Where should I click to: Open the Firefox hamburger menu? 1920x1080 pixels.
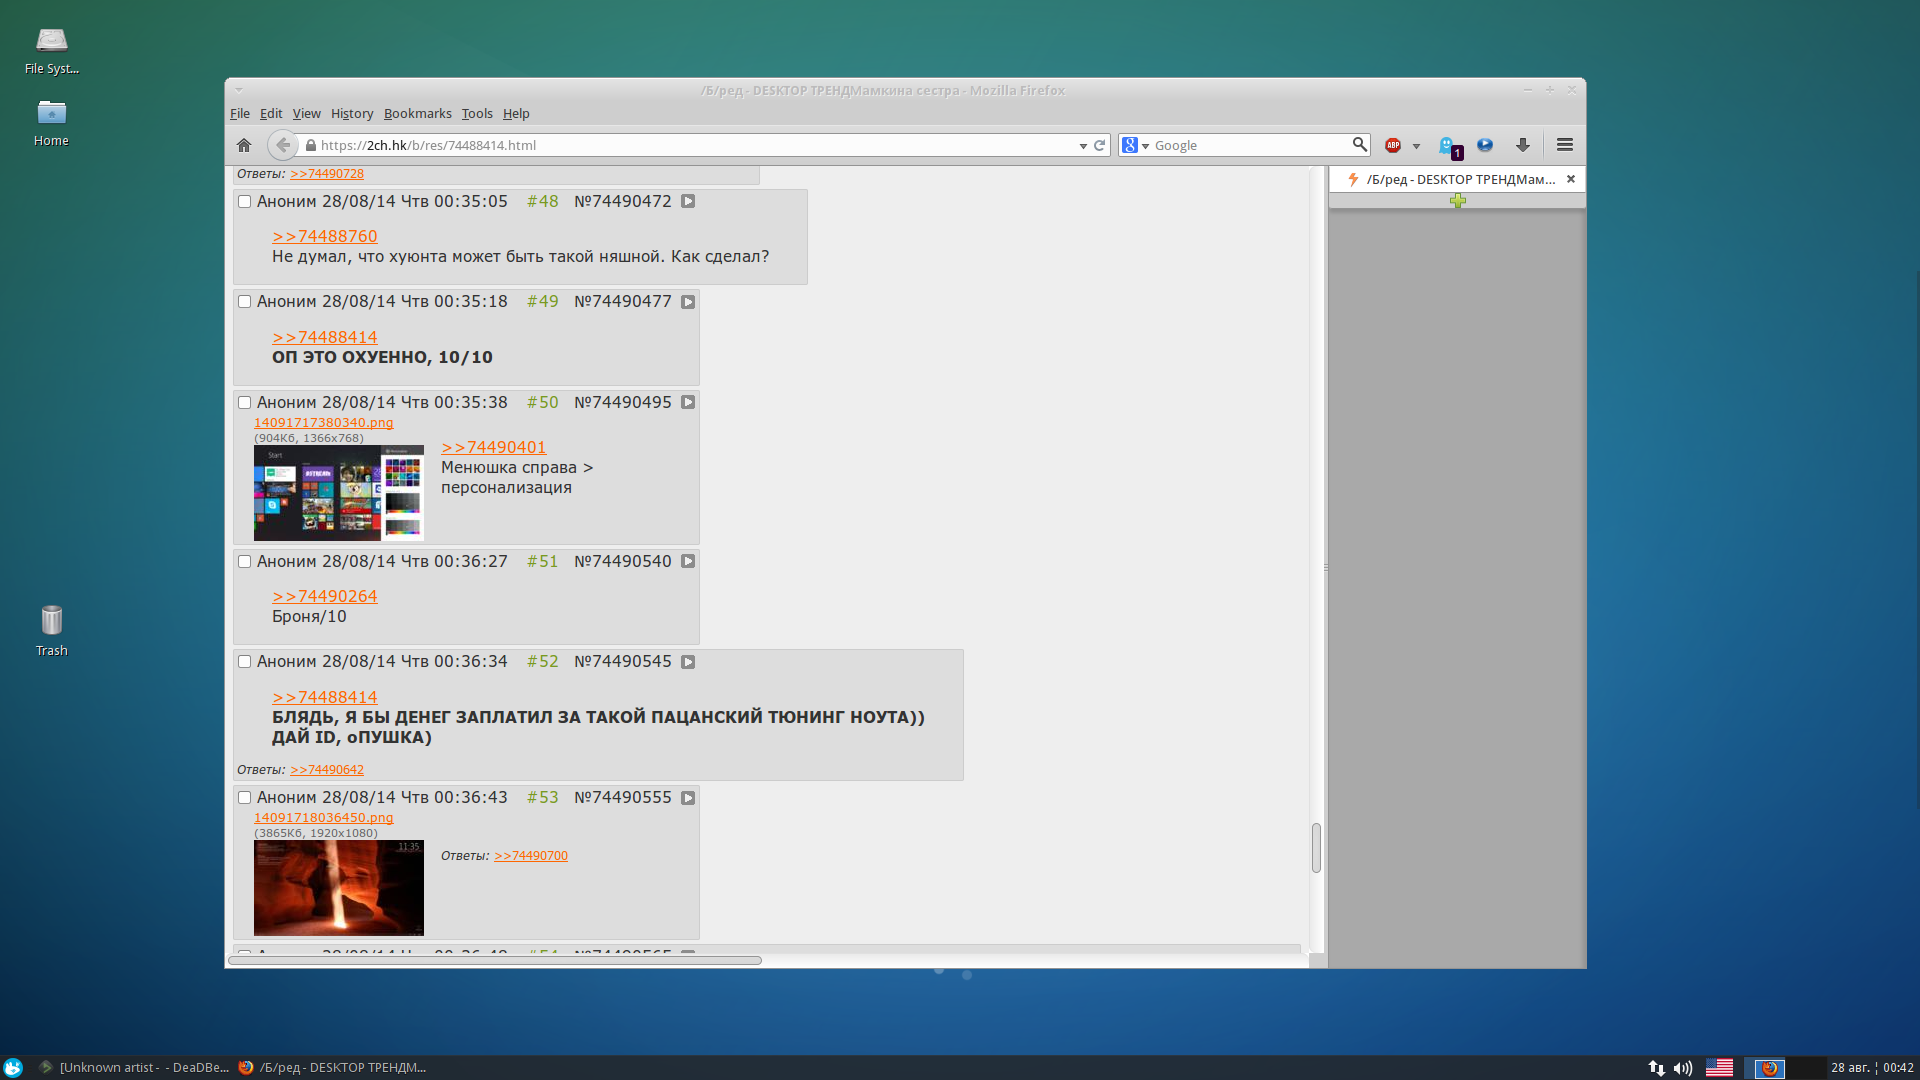pyautogui.click(x=1565, y=145)
